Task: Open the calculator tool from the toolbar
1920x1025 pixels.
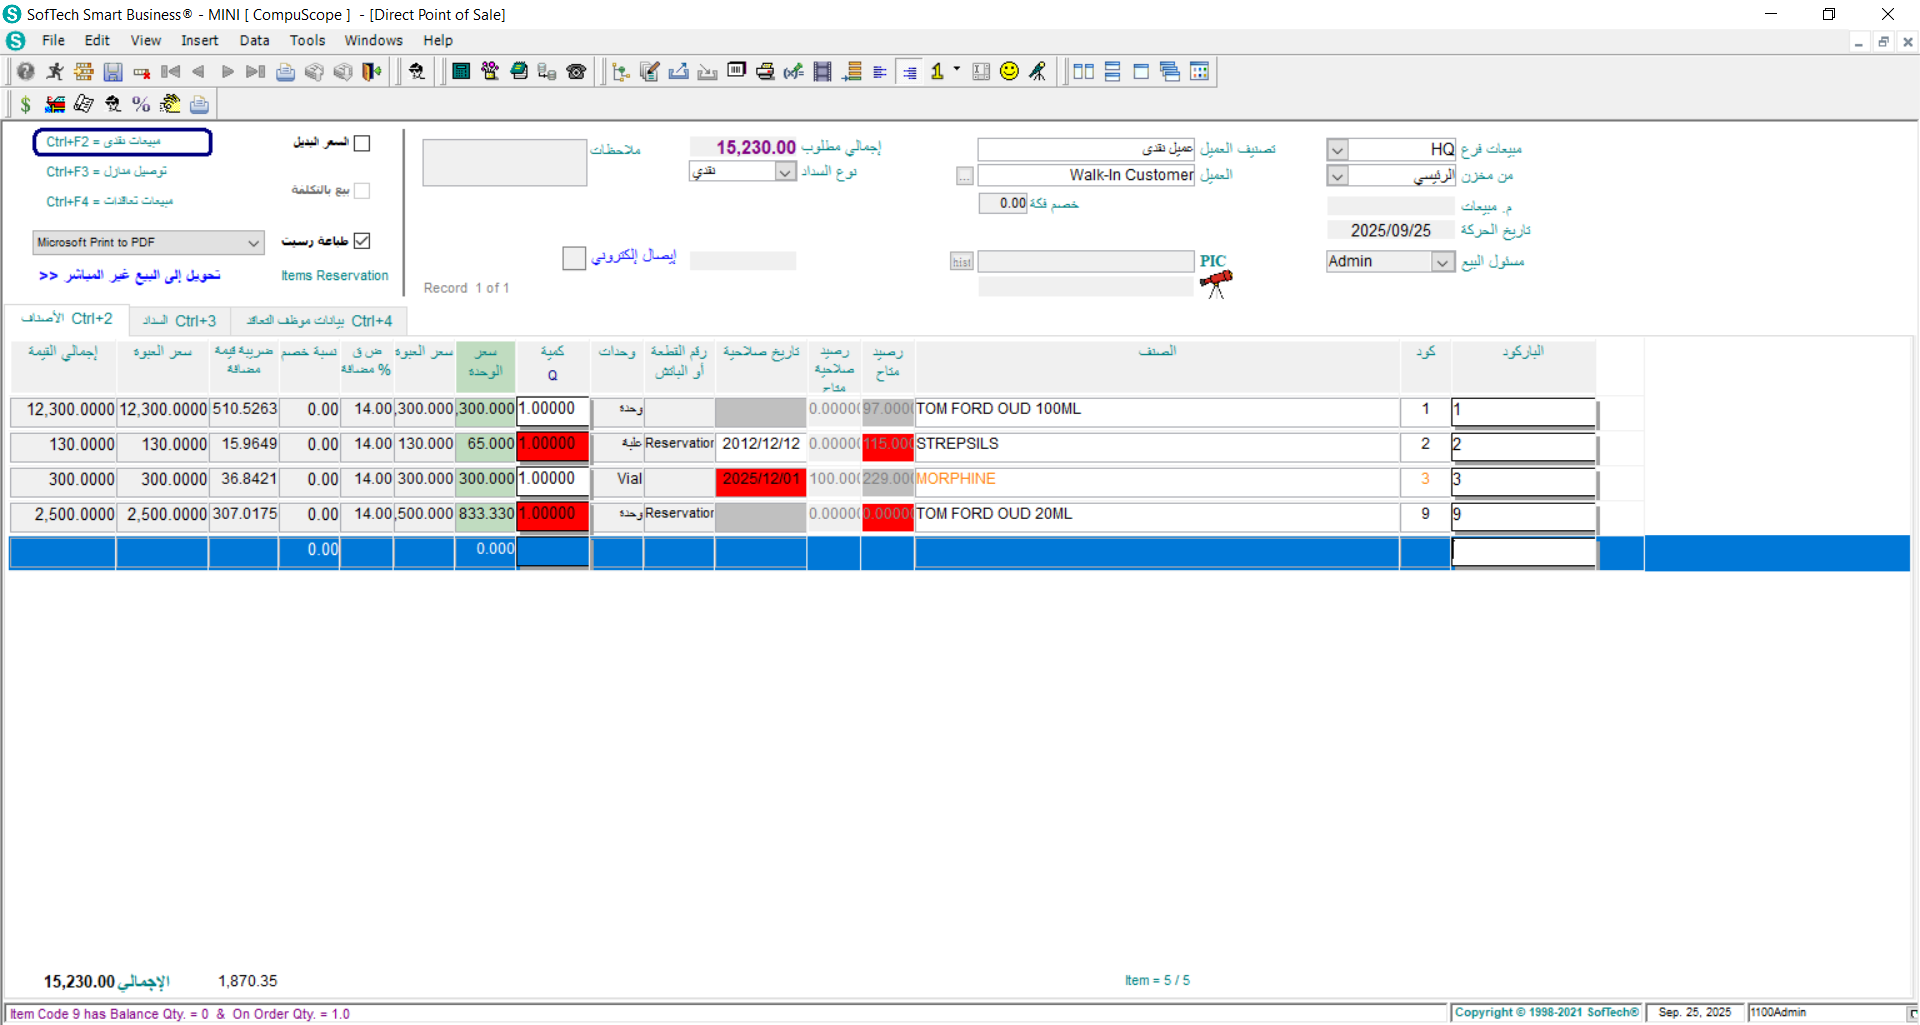Action: pos(461,71)
